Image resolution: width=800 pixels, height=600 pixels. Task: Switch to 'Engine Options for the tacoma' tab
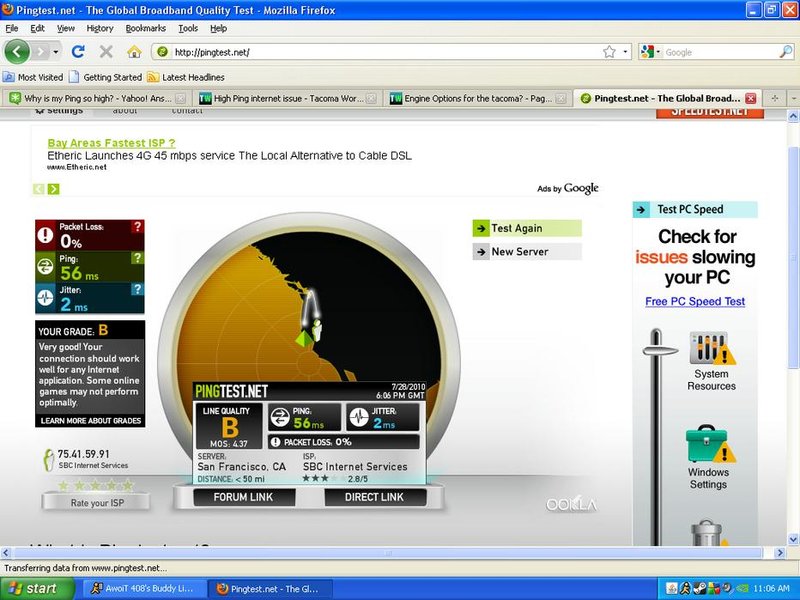478,98
